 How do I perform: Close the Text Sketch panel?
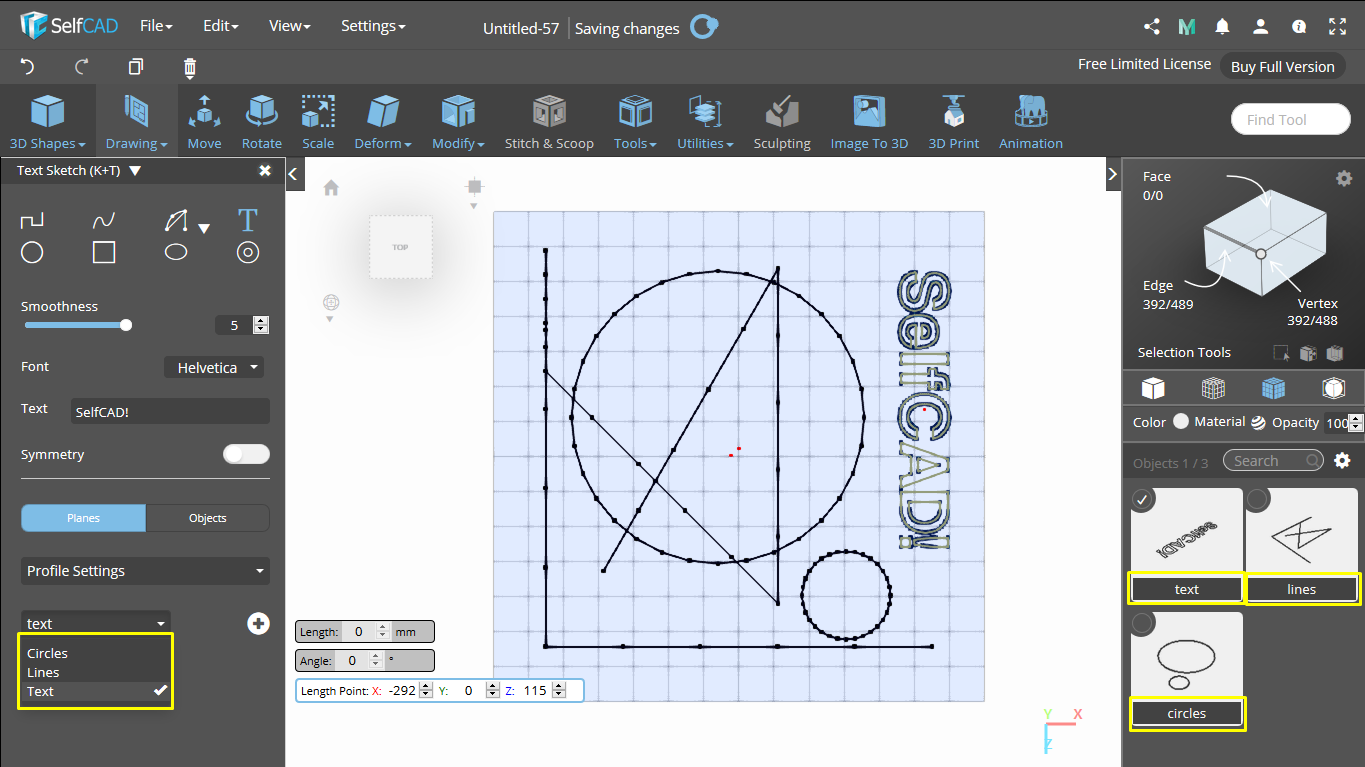[265, 171]
